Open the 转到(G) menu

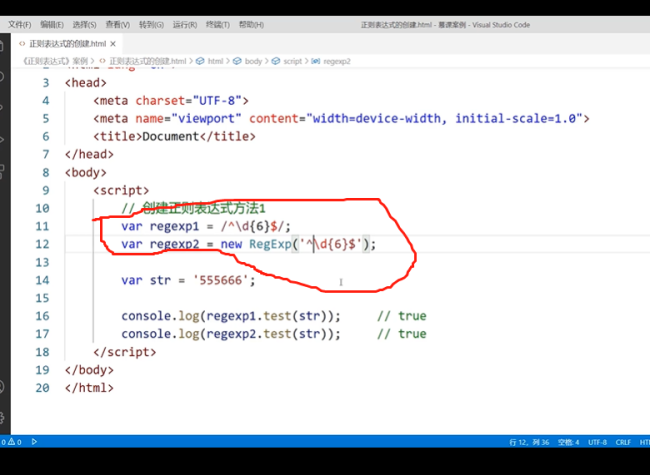pos(151,25)
